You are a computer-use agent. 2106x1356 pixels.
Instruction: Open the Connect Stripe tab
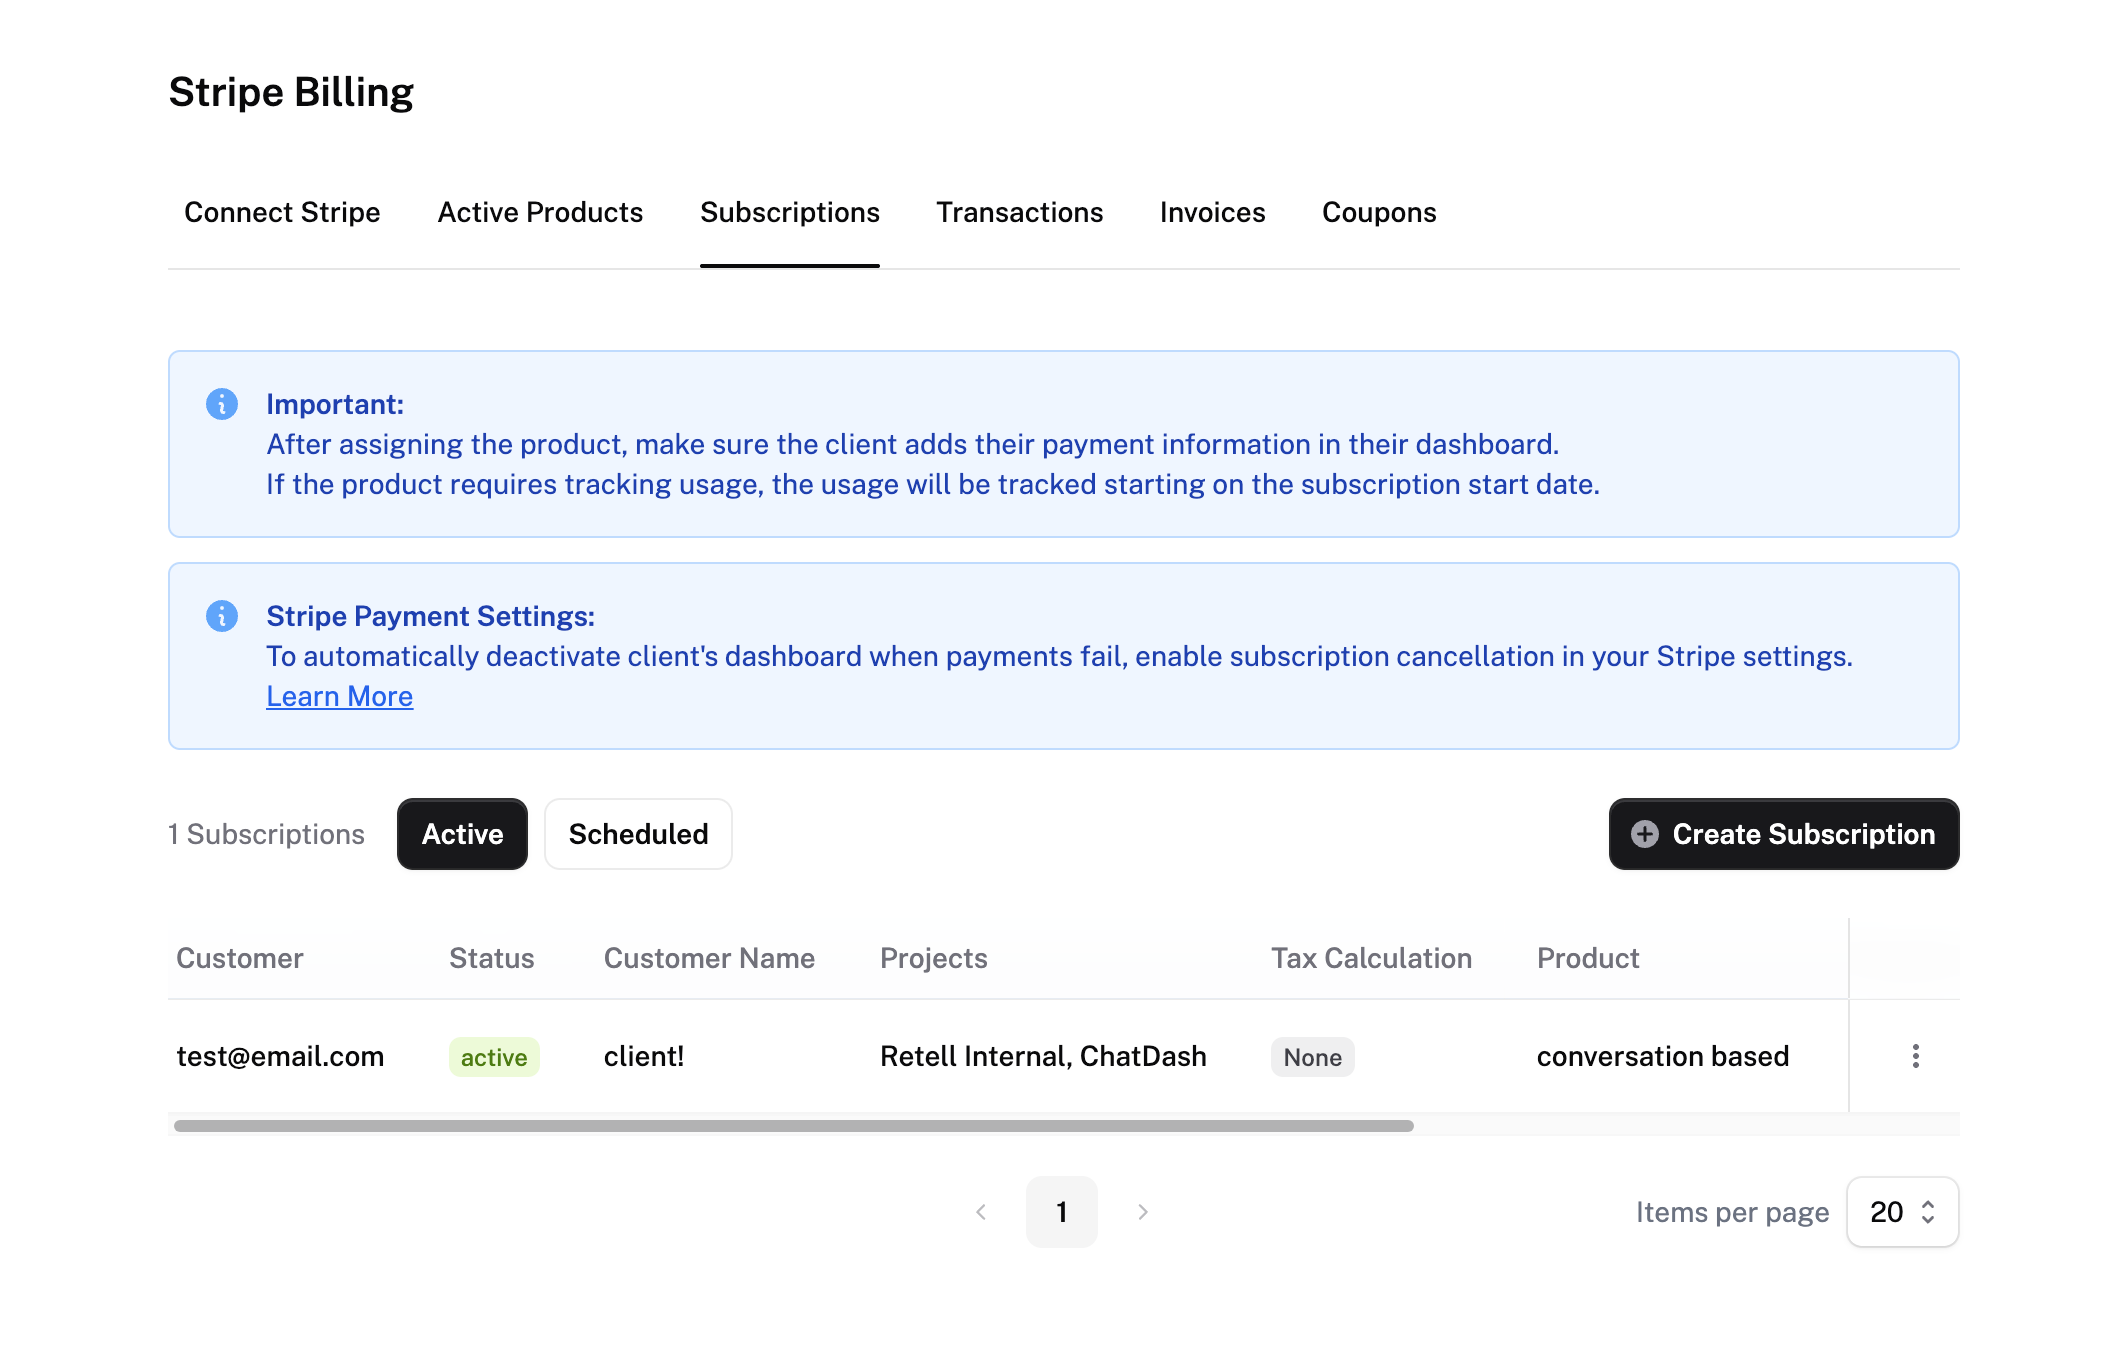[282, 212]
